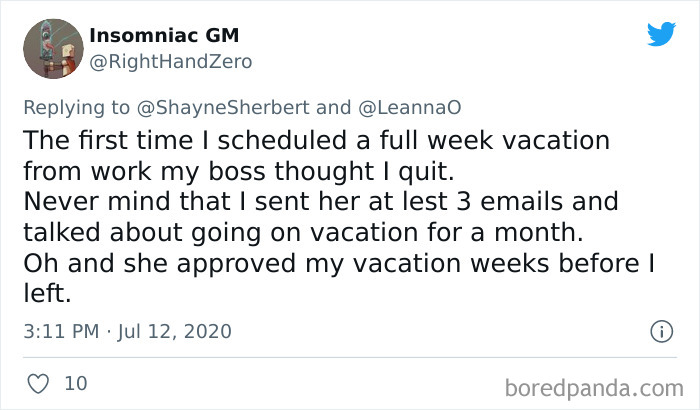The width and height of the screenshot is (700, 410).
Task: Like the tweet with the heart icon
Action: tap(38, 384)
